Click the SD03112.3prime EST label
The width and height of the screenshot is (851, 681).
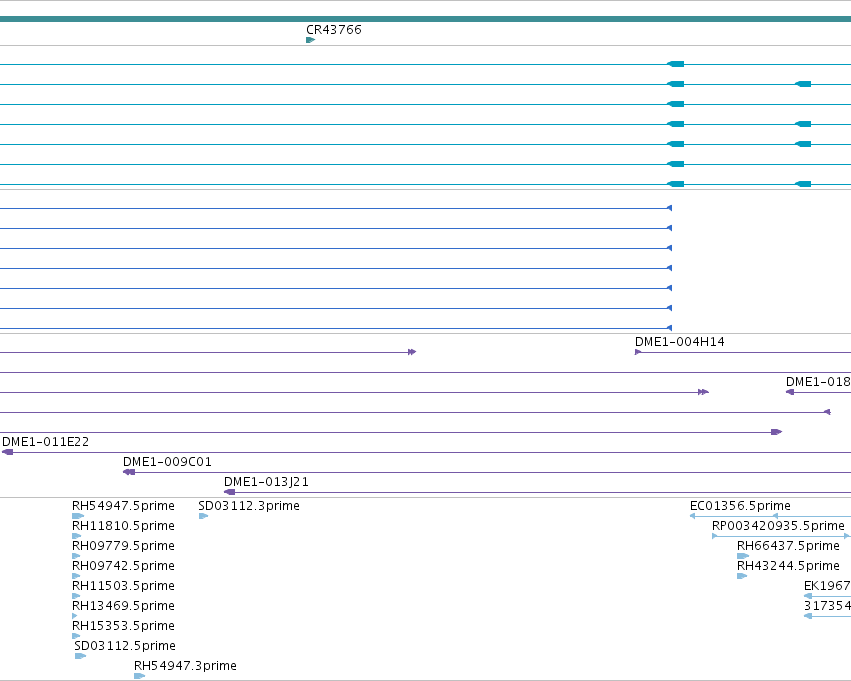(249, 506)
